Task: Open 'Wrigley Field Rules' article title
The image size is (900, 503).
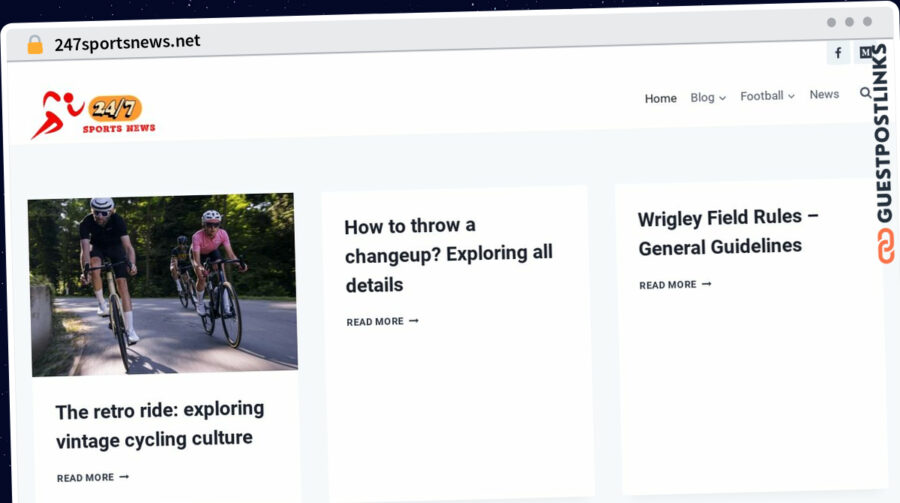Action: [728, 232]
